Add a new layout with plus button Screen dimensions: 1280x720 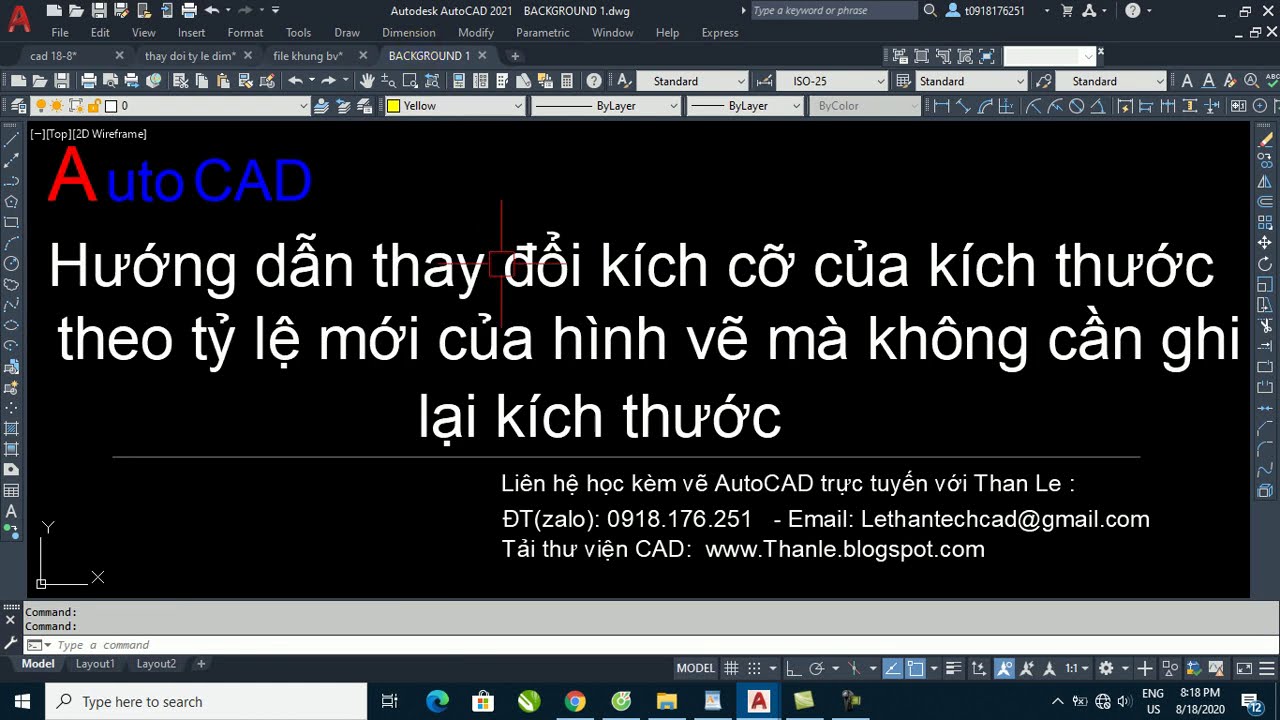click(201, 664)
